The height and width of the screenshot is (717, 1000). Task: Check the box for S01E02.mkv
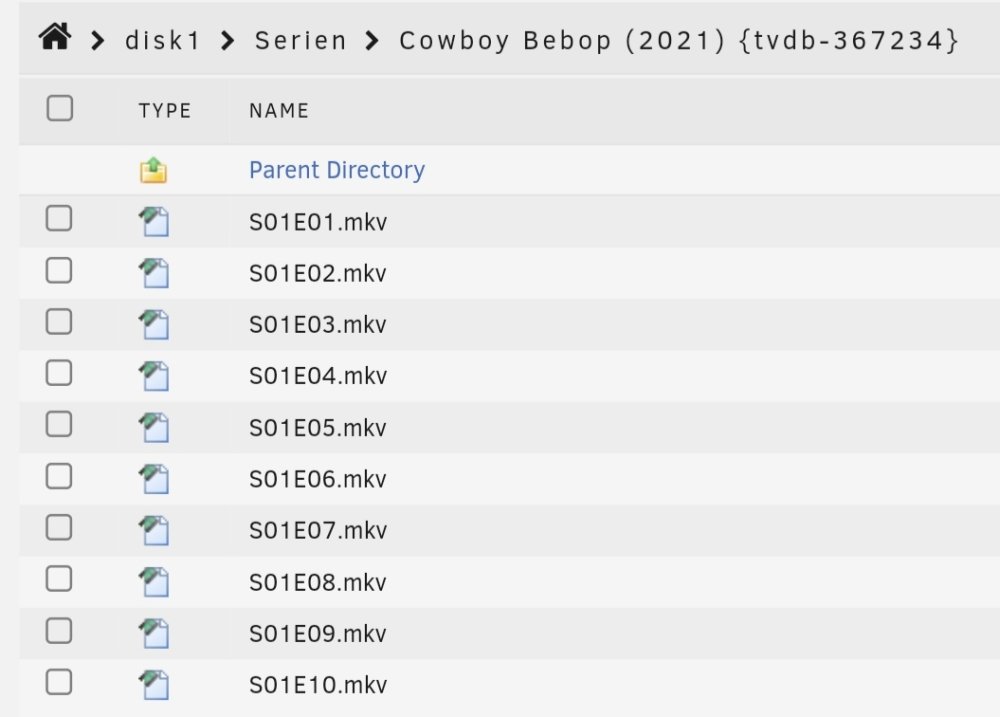(x=59, y=270)
